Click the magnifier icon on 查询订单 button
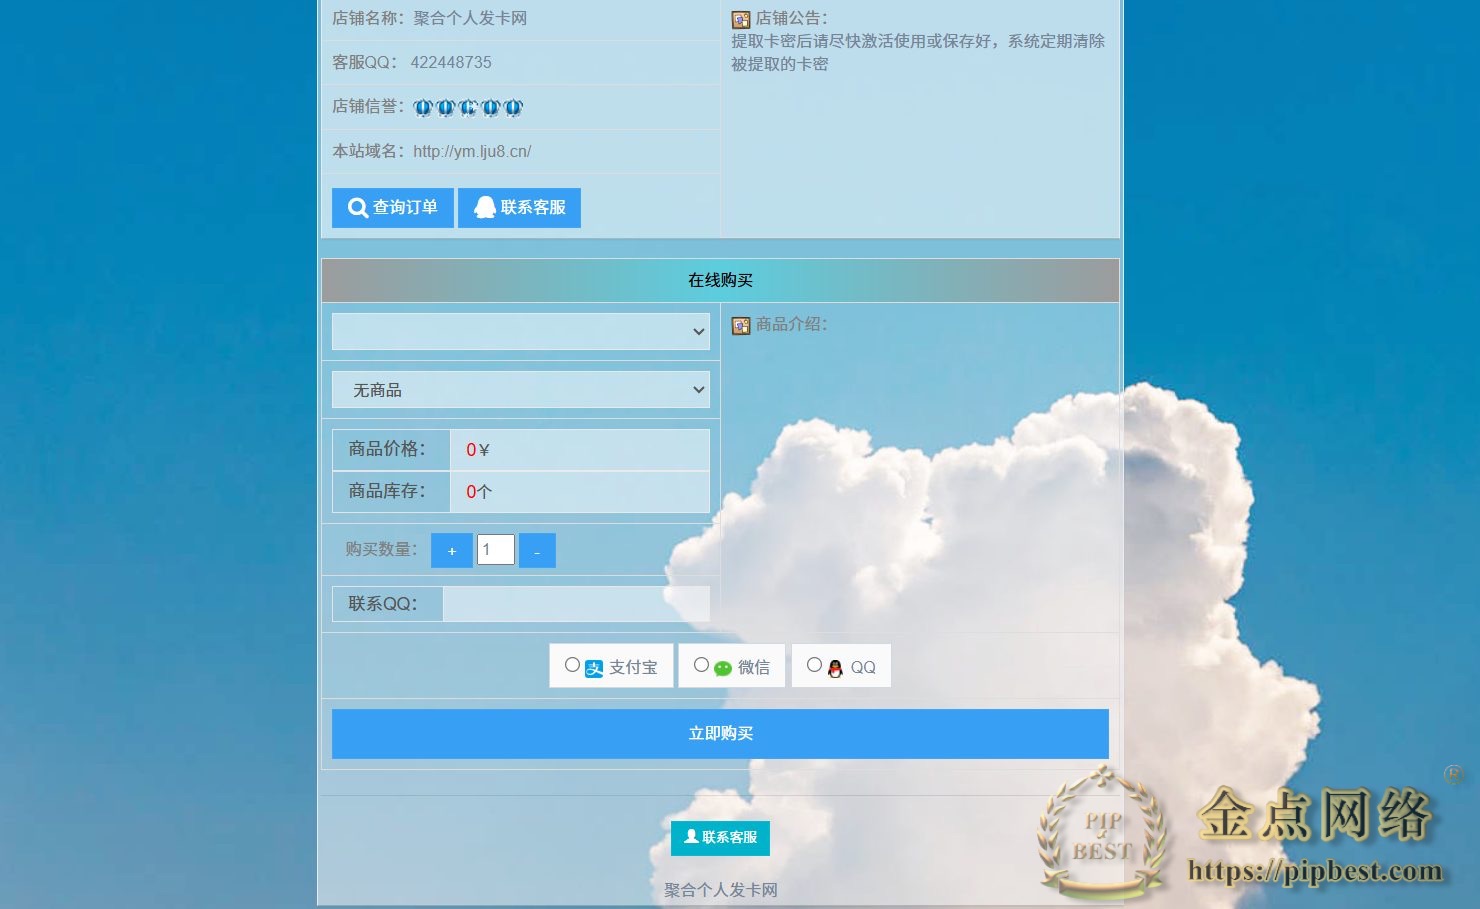 click(x=357, y=207)
